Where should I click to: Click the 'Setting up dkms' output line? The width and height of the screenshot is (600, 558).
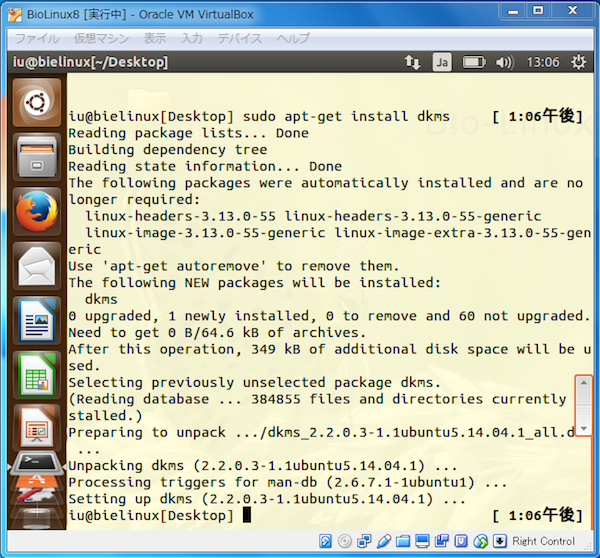pos(267,499)
